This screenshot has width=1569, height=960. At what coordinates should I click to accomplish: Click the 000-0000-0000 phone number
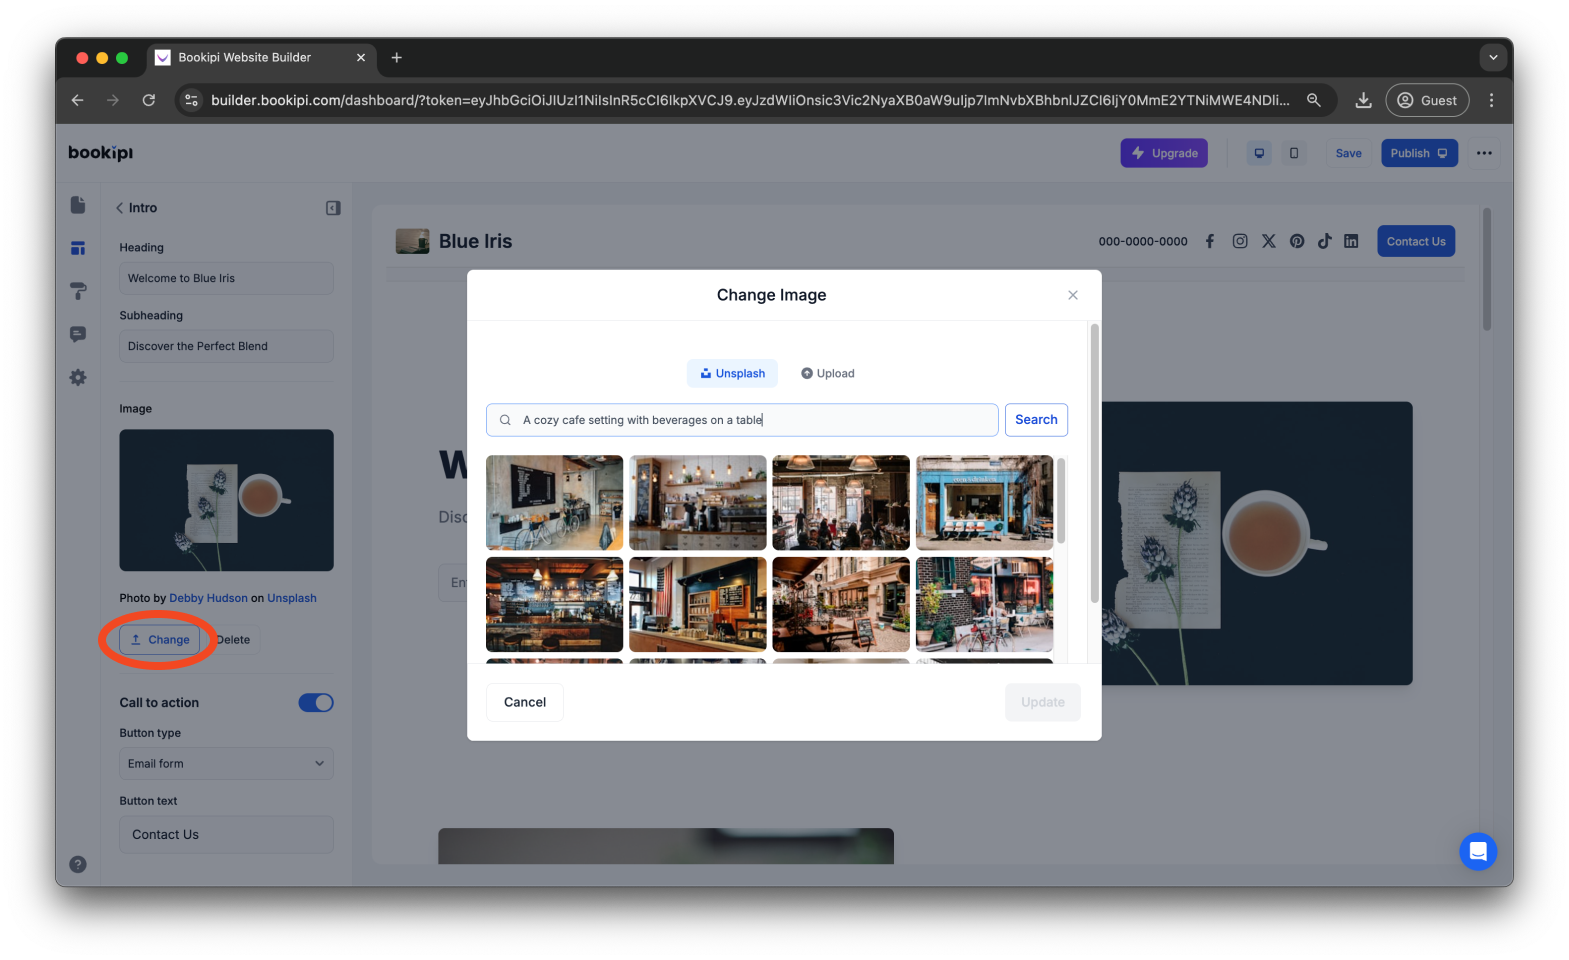(1143, 242)
